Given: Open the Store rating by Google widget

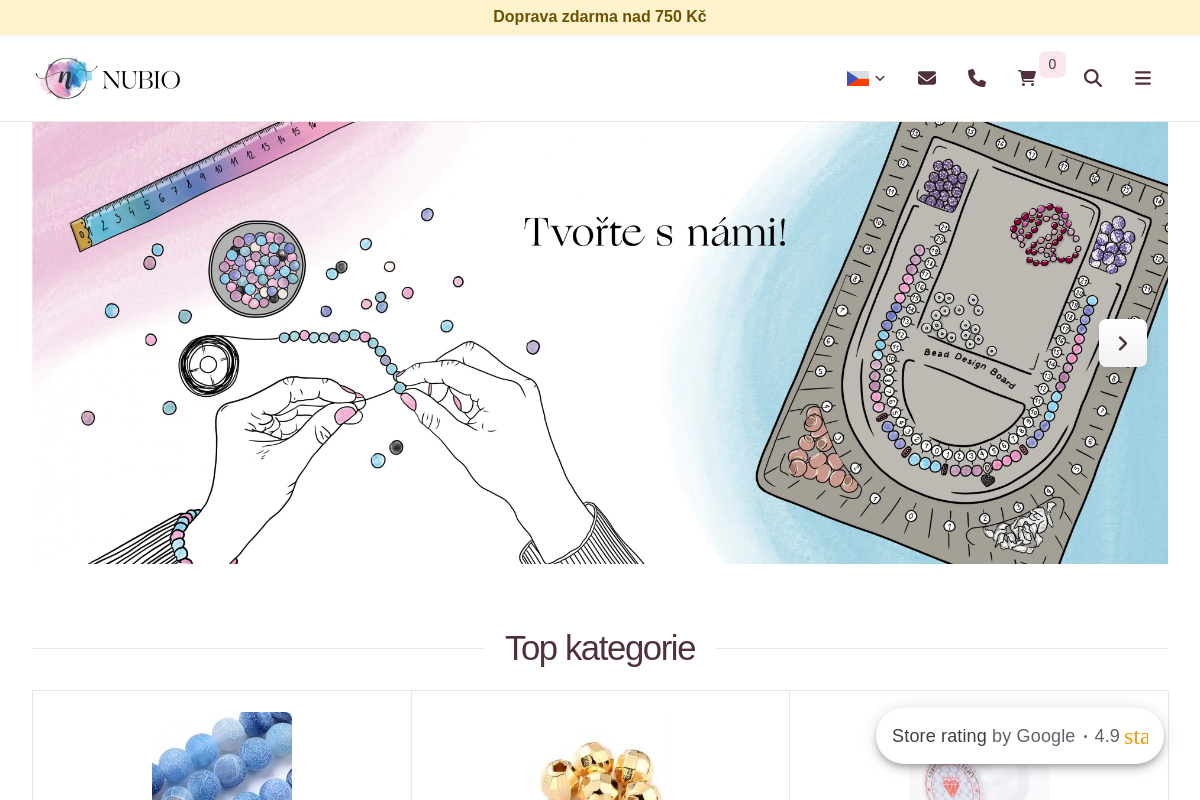Looking at the screenshot, I should 1020,736.
